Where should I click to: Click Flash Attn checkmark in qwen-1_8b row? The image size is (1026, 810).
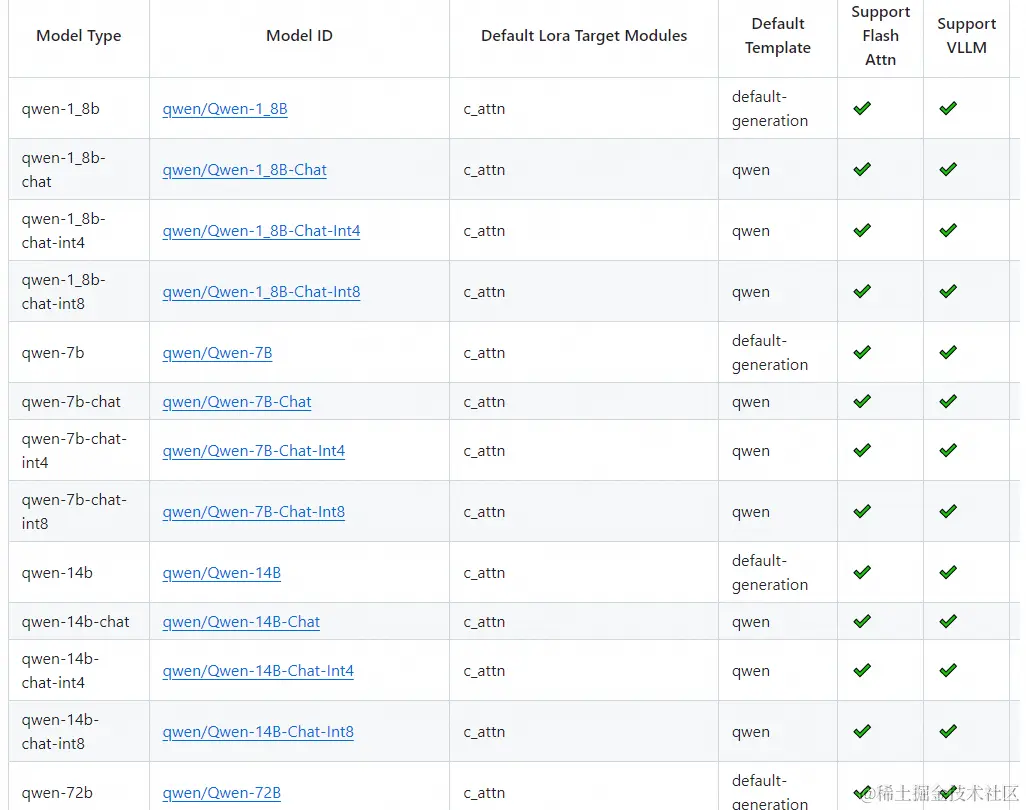pos(862,108)
